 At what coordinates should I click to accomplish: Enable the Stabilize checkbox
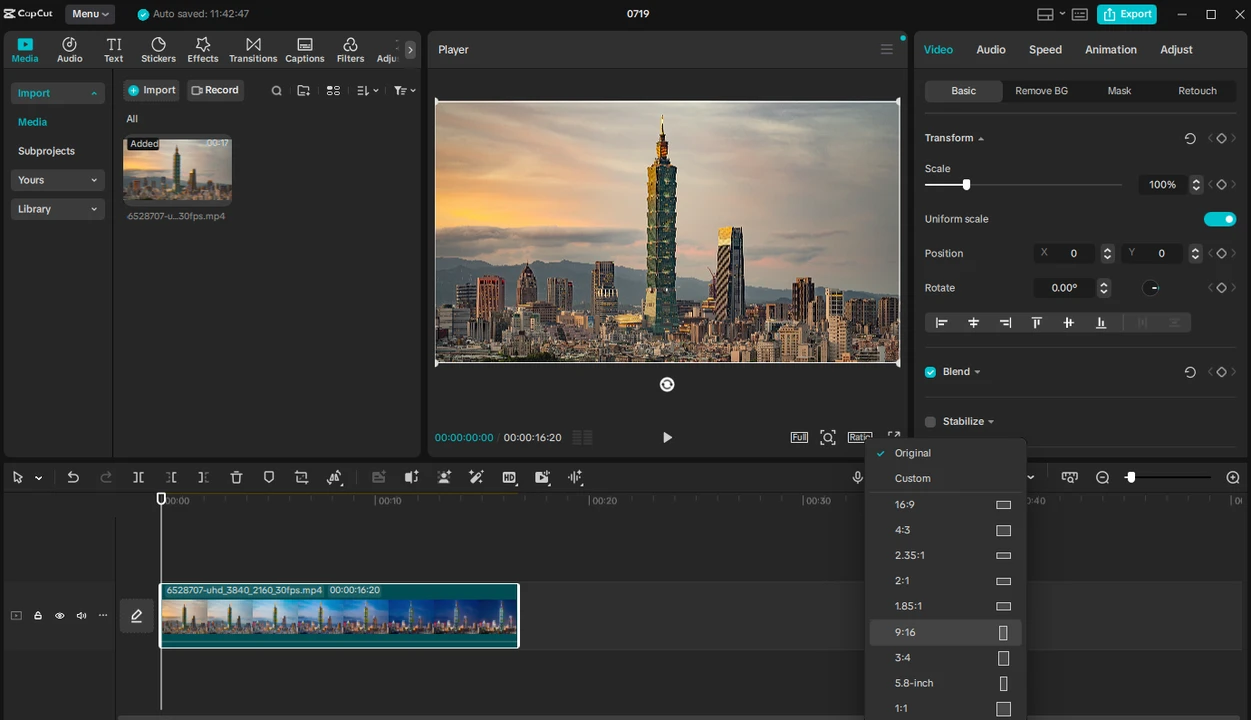pos(931,422)
